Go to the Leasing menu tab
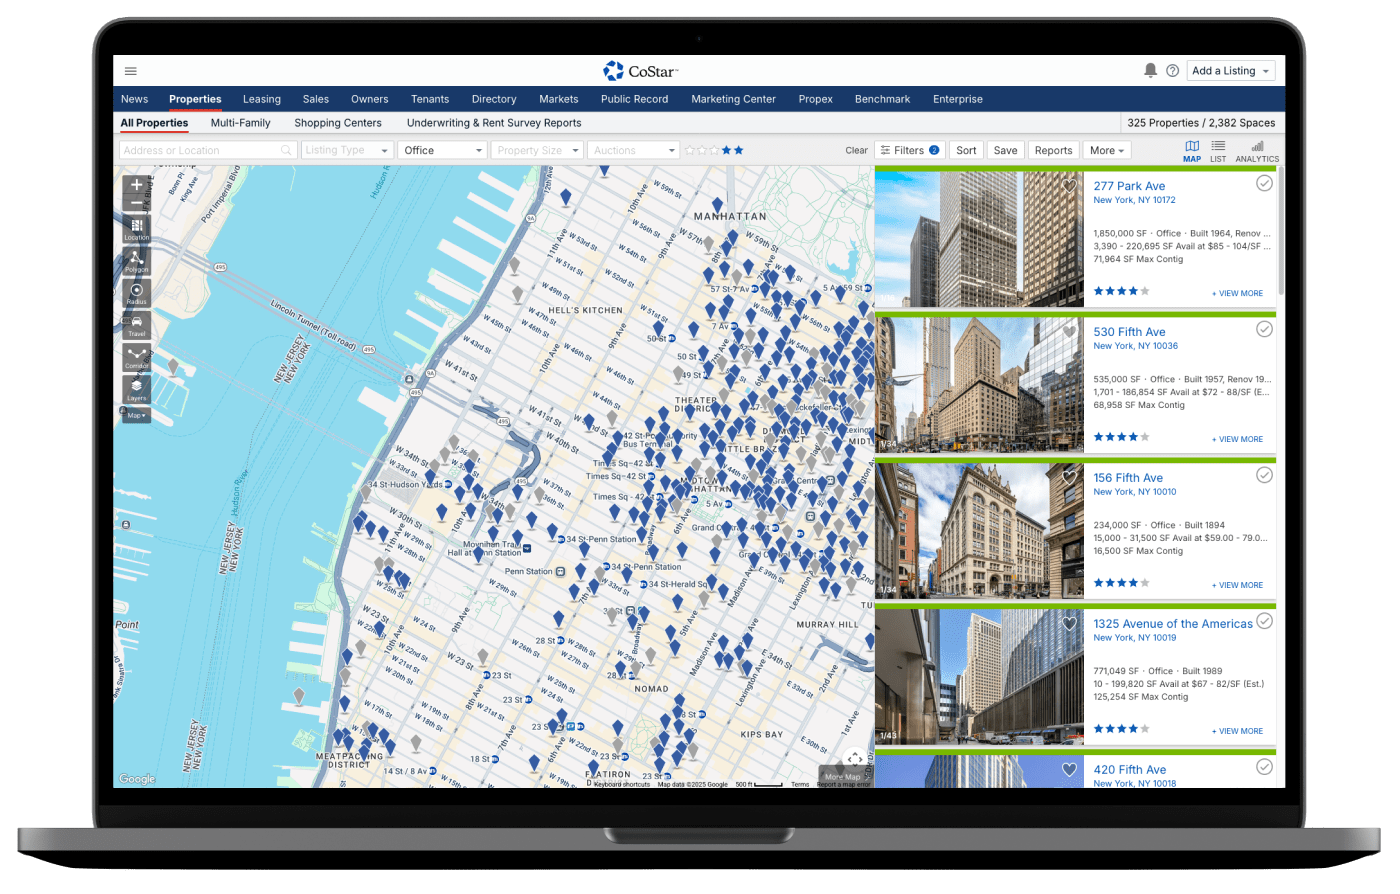 [x=261, y=99]
